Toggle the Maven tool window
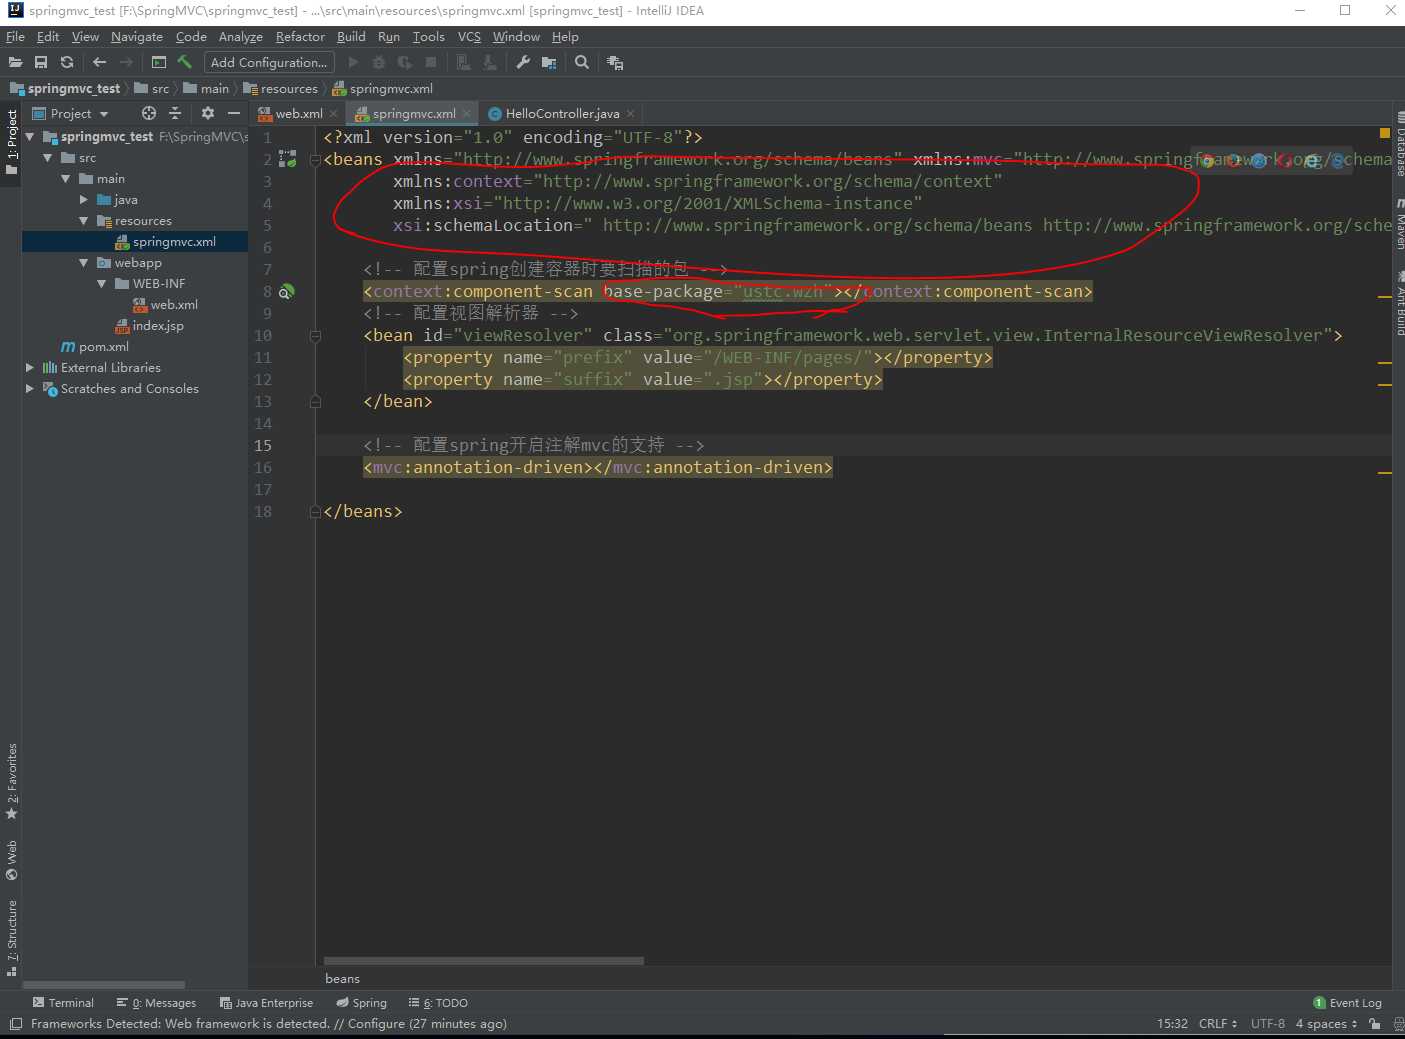This screenshot has height=1039, width=1405. pos(1399,226)
